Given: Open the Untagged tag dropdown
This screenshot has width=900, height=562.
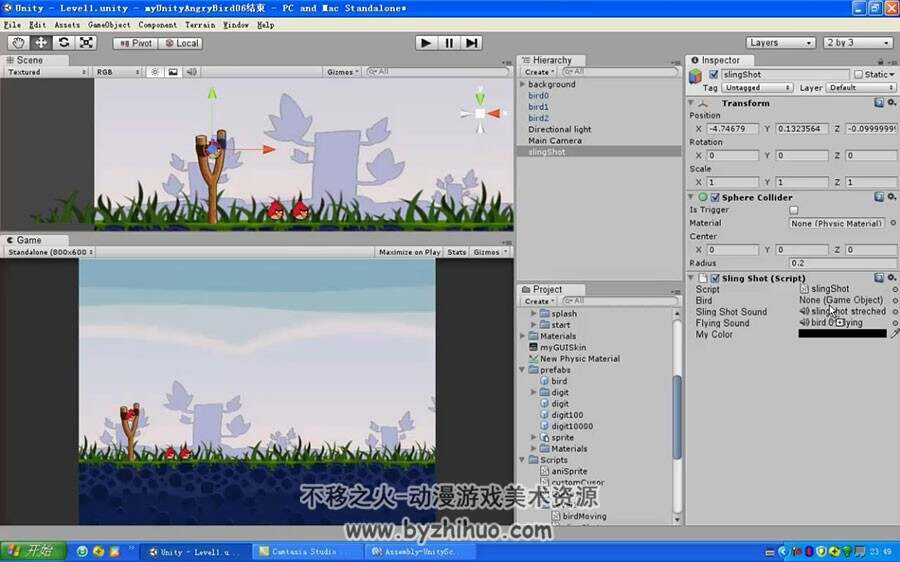Looking at the screenshot, I should 757,88.
